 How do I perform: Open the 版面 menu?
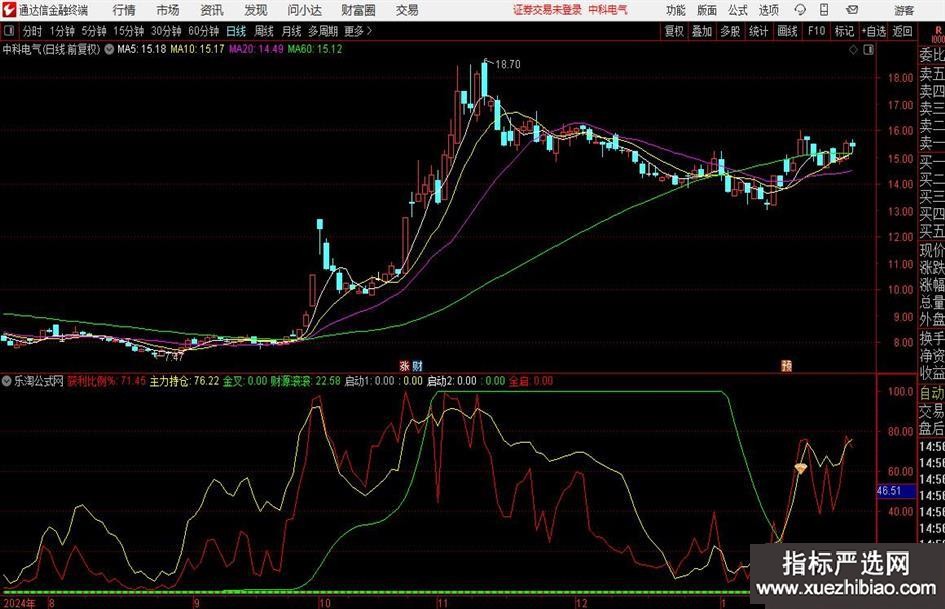coord(707,10)
